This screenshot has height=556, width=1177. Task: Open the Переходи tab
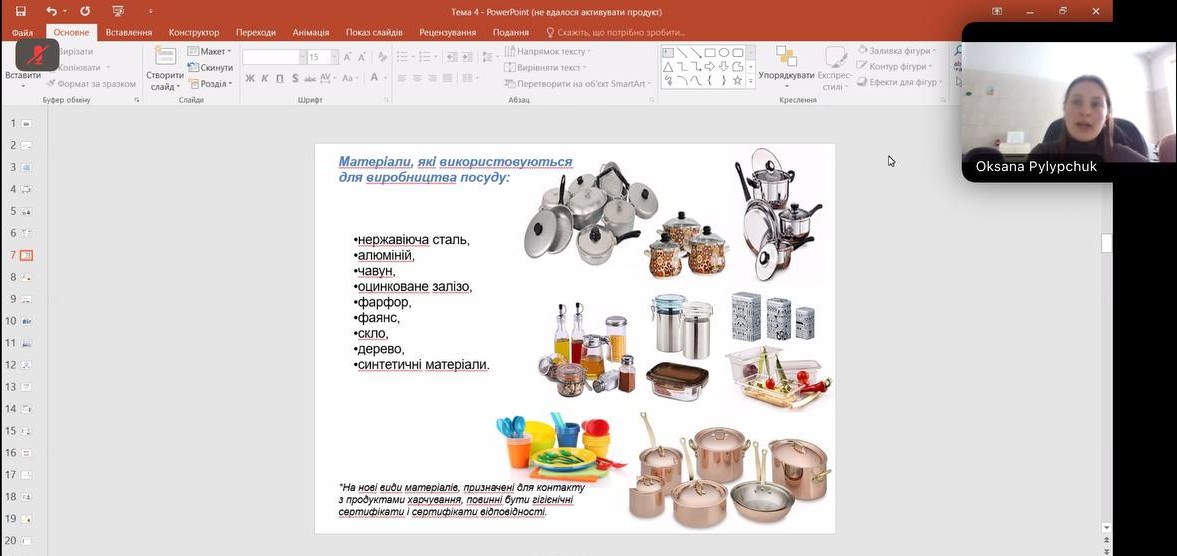pyautogui.click(x=256, y=32)
